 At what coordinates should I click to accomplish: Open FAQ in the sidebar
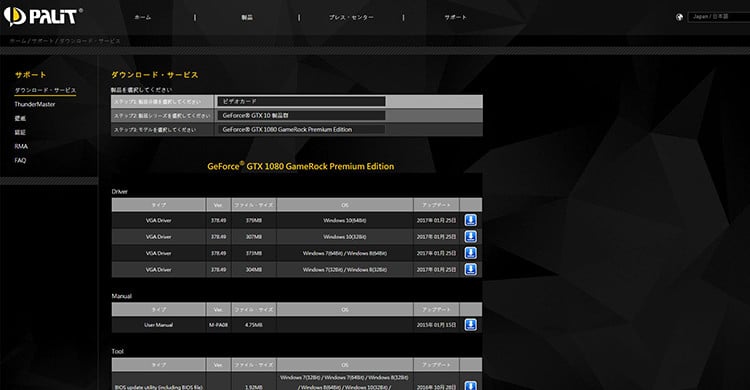pos(20,160)
